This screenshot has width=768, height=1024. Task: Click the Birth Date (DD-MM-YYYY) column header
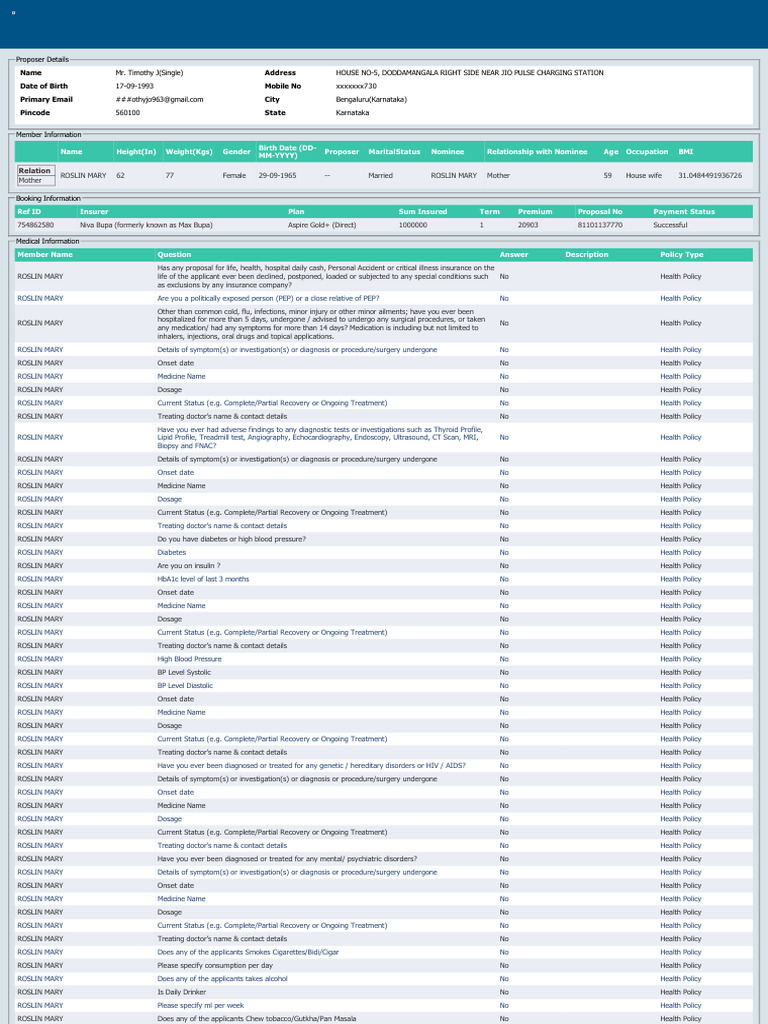point(287,152)
